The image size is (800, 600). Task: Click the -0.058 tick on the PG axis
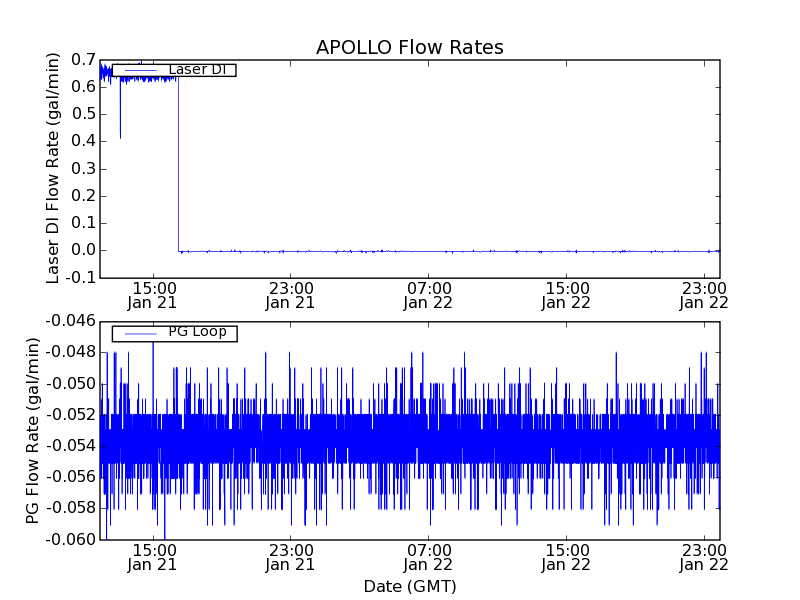(71, 508)
